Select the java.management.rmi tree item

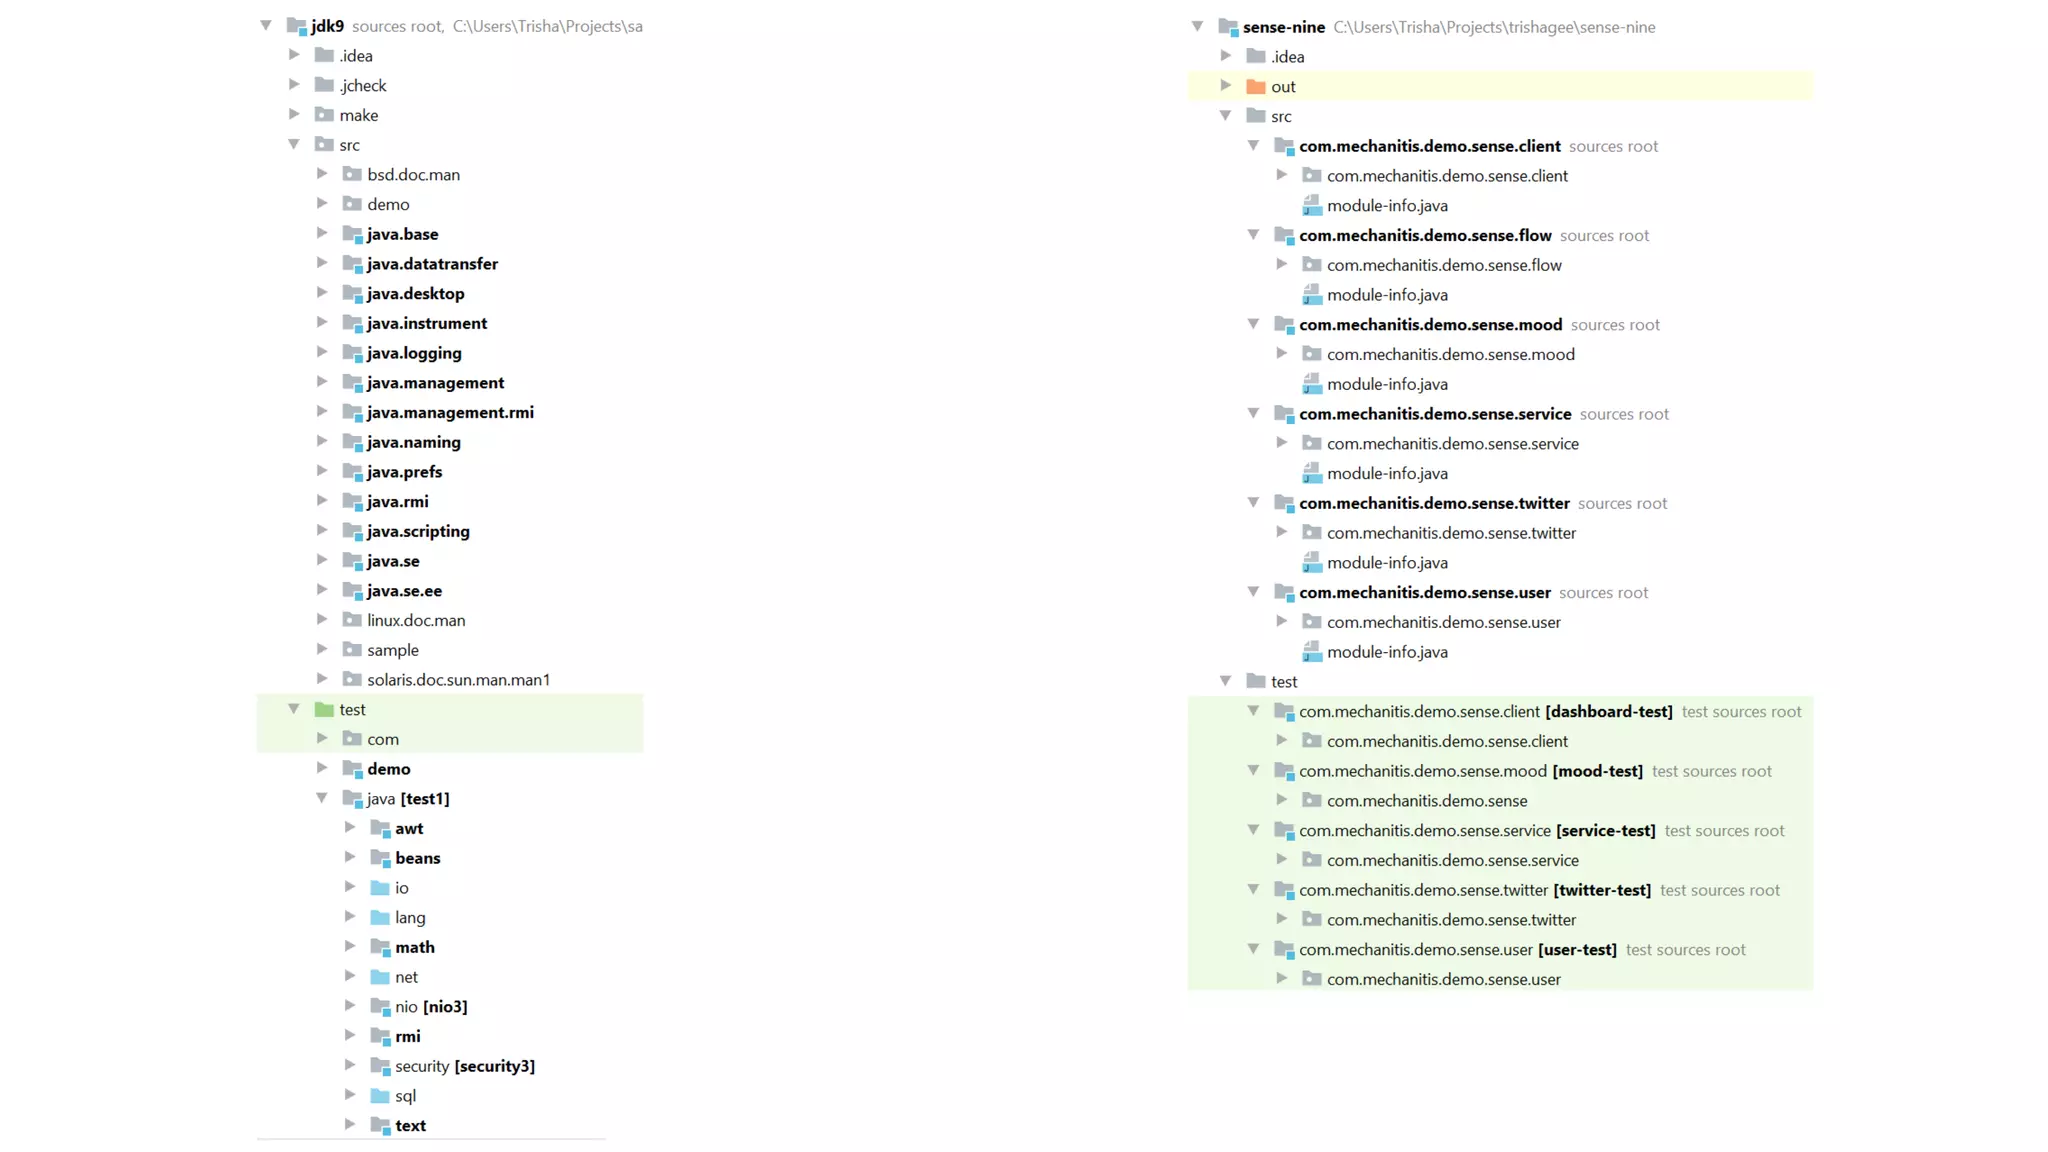point(450,412)
